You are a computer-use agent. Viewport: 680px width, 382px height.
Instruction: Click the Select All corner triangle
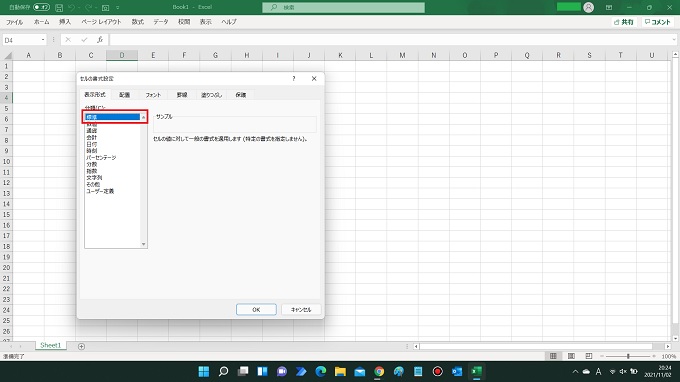tap(7, 55)
